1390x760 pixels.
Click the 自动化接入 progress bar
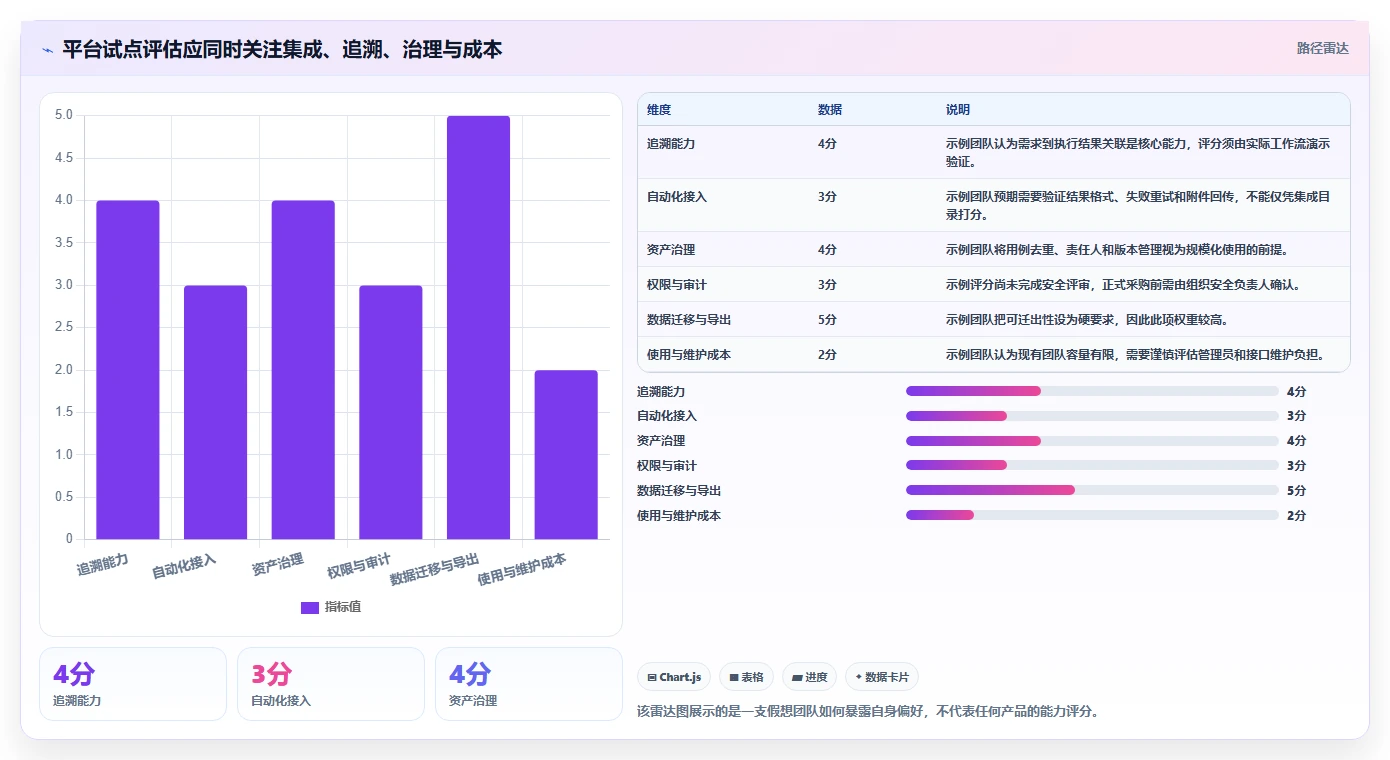1092,416
